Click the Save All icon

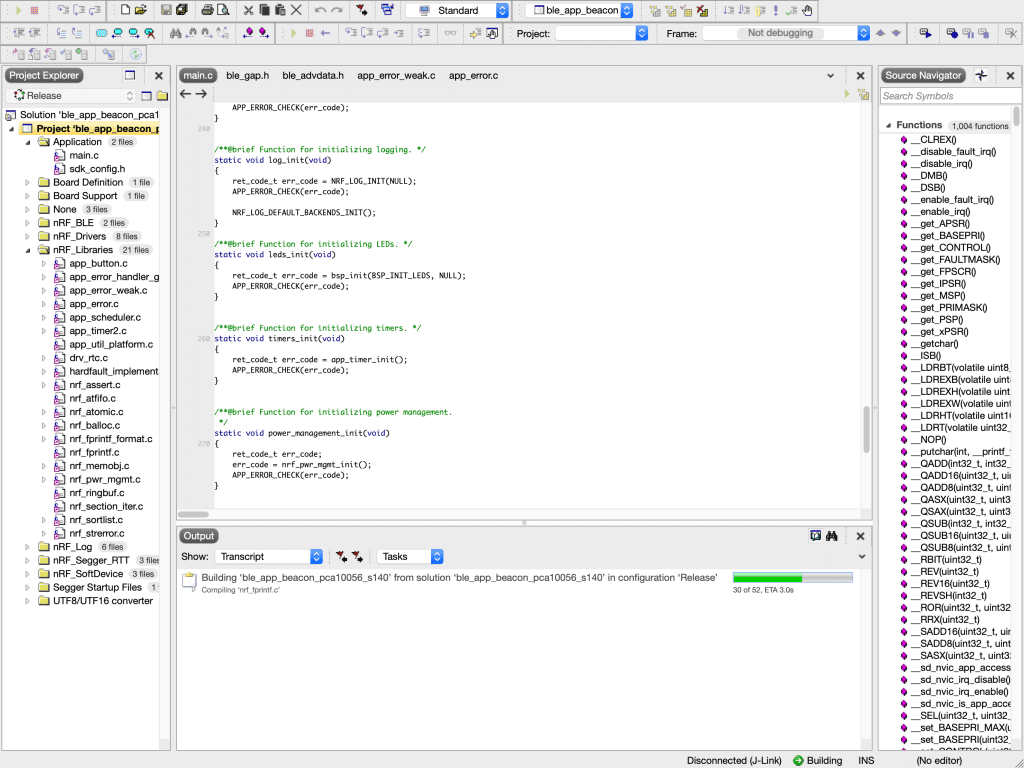click(182, 10)
